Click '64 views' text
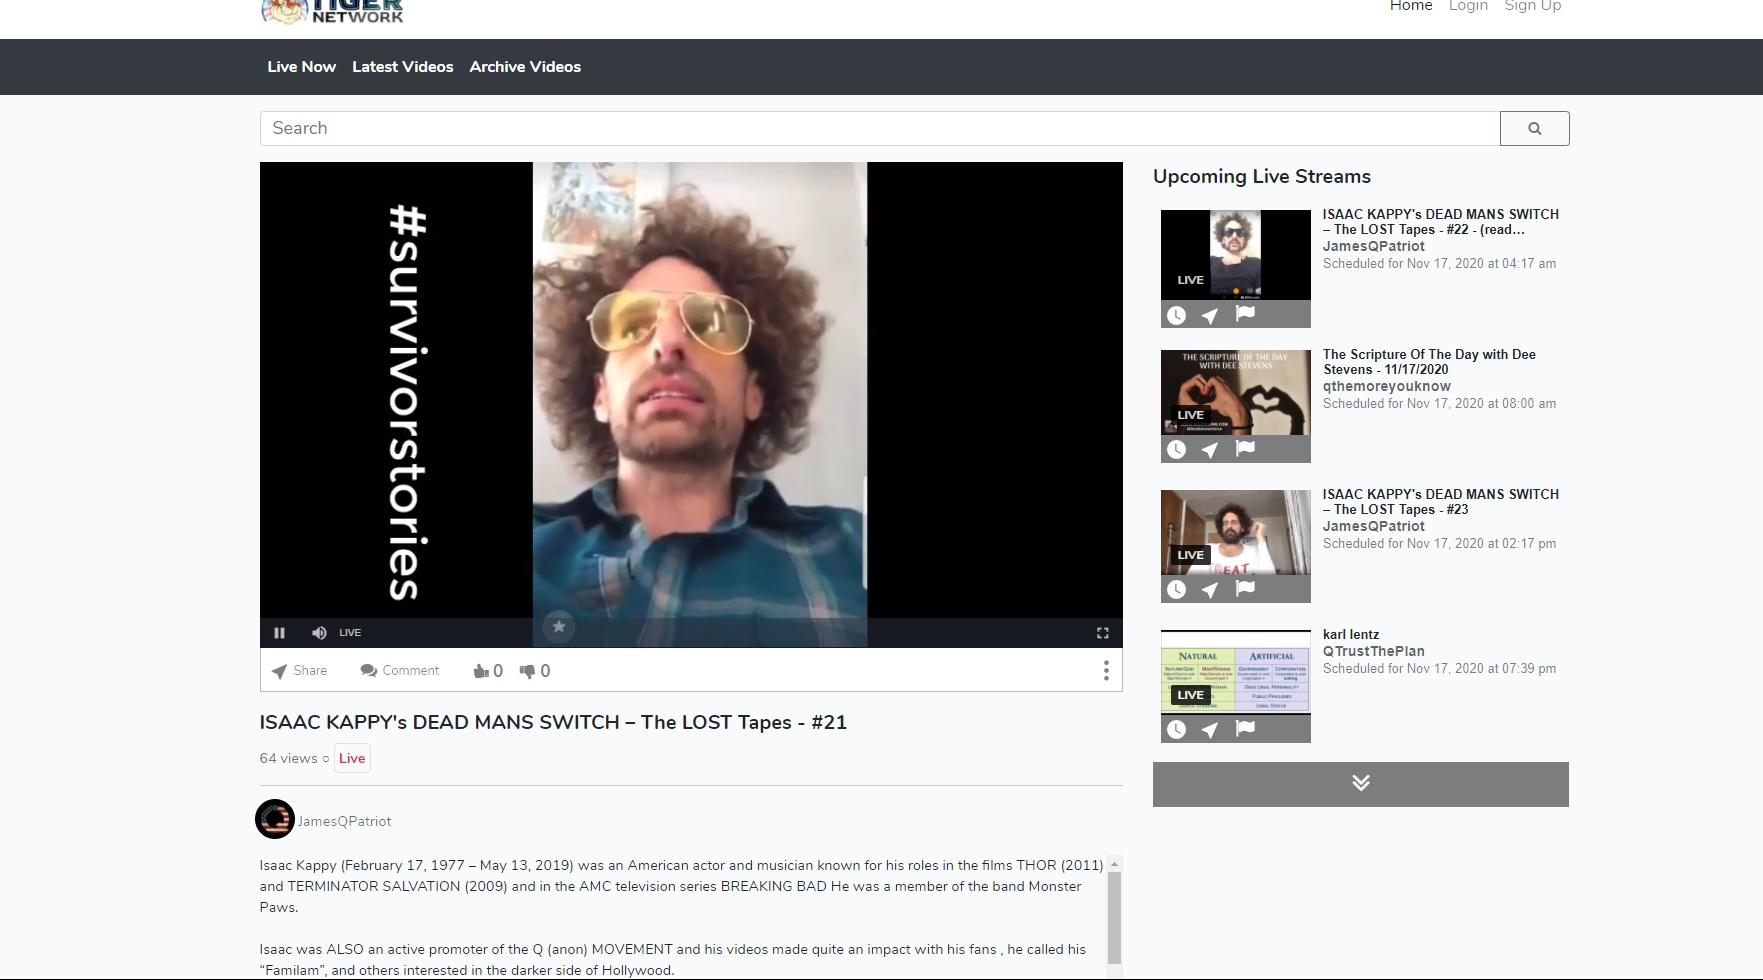 (x=288, y=758)
